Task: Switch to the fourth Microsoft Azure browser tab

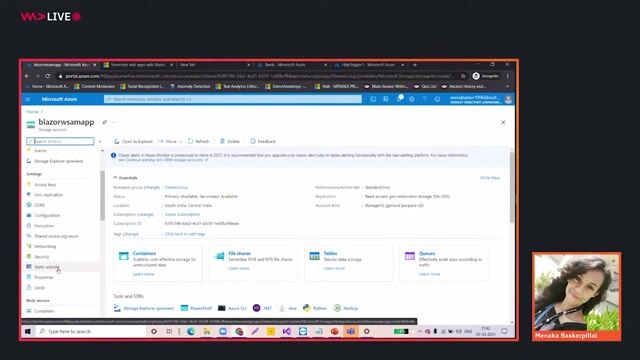Action: pyautogui.click(x=291, y=65)
